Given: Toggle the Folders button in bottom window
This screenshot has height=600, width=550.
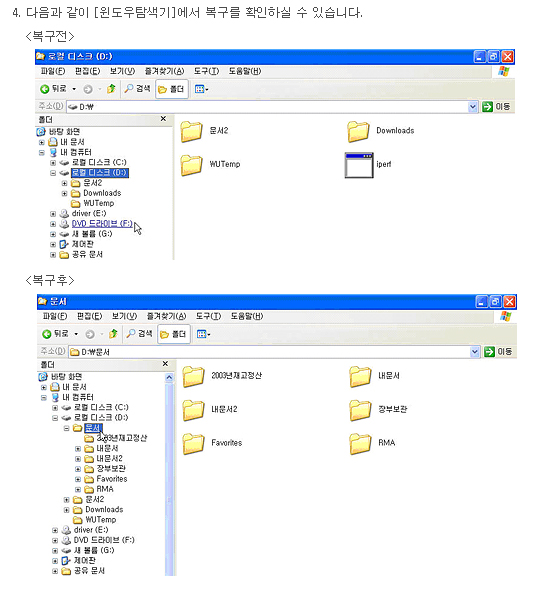Looking at the screenshot, I should tap(173, 334).
